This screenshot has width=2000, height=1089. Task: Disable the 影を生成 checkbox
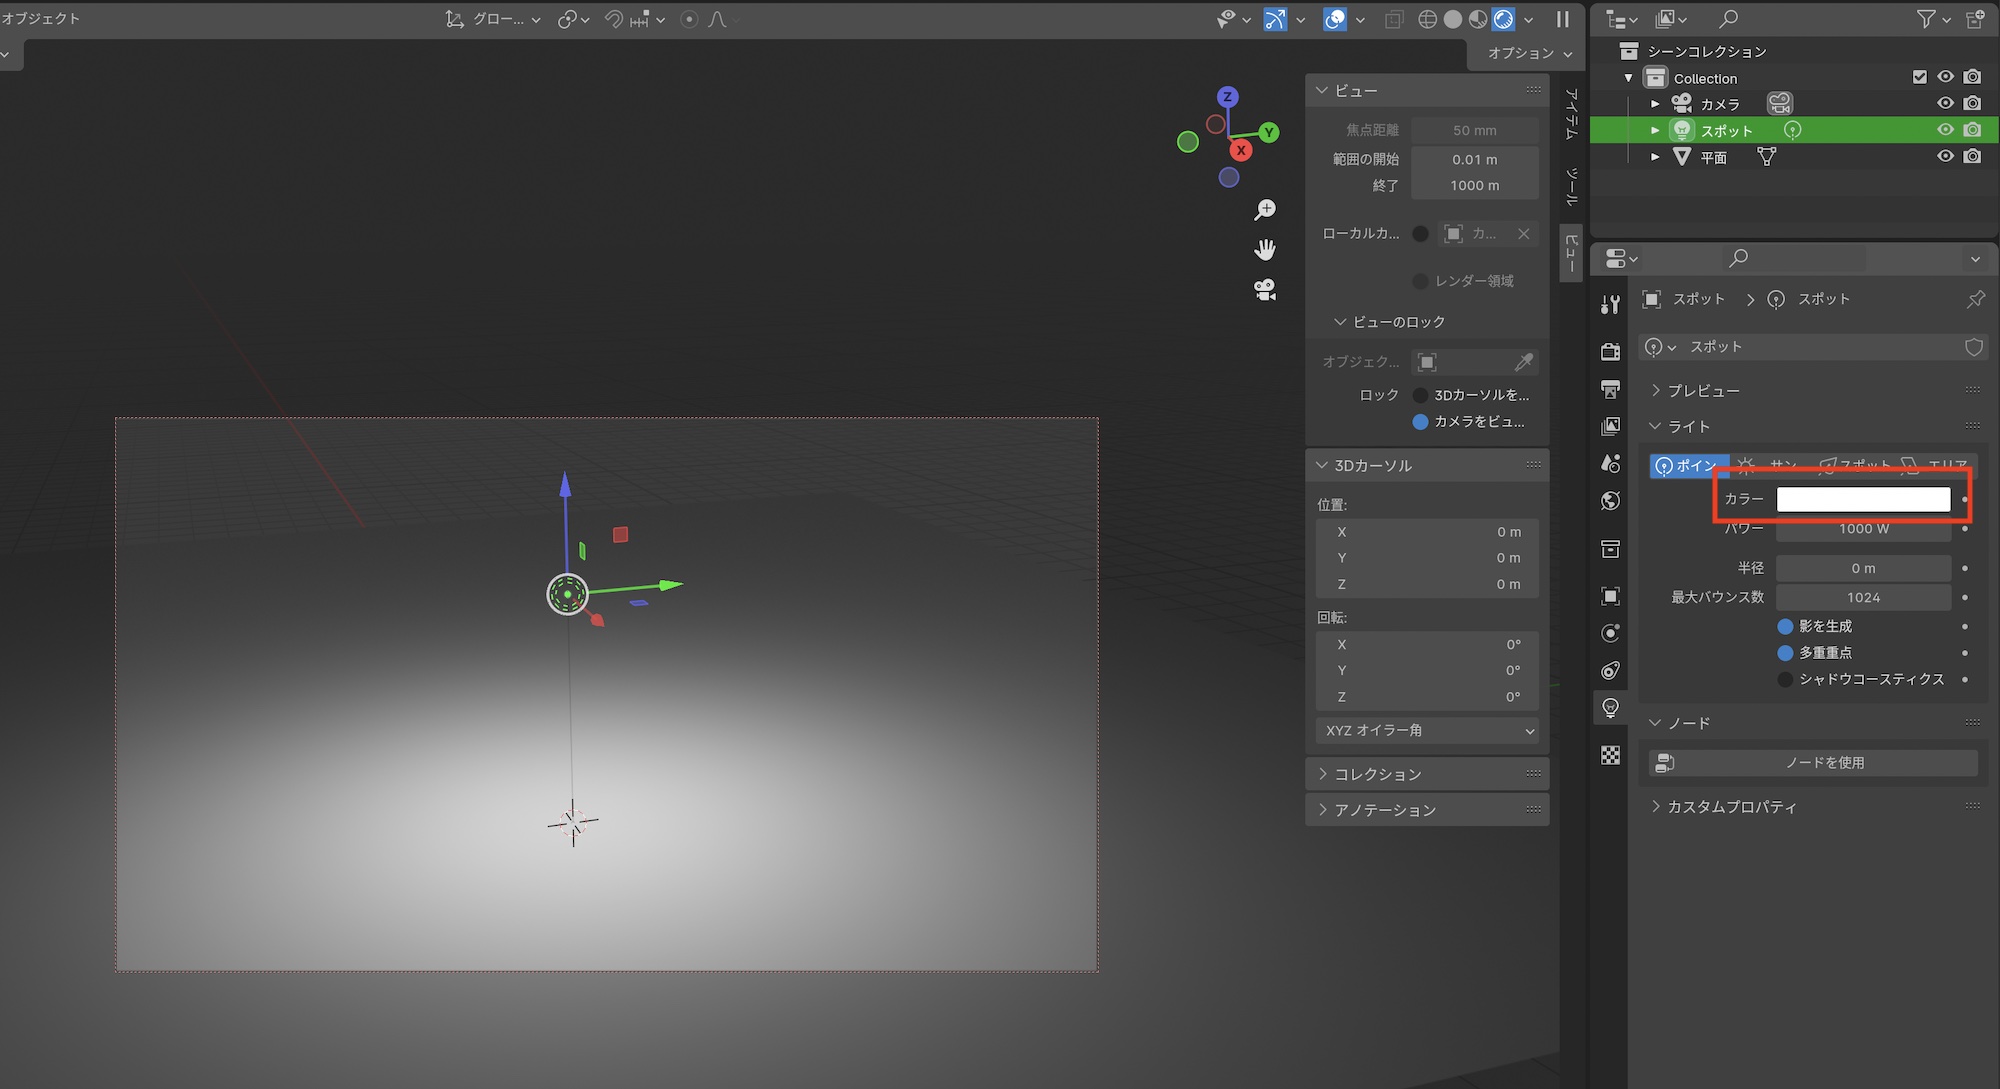[1785, 626]
